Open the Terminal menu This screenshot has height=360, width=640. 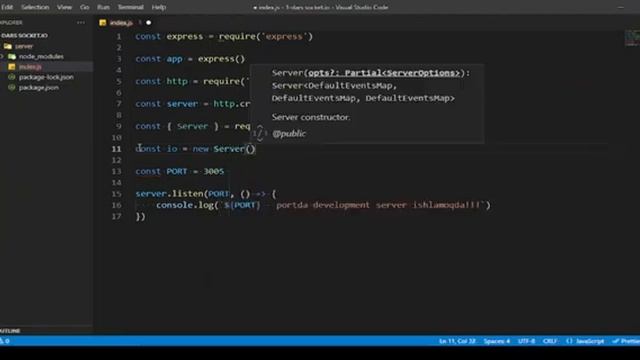click(131, 7)
